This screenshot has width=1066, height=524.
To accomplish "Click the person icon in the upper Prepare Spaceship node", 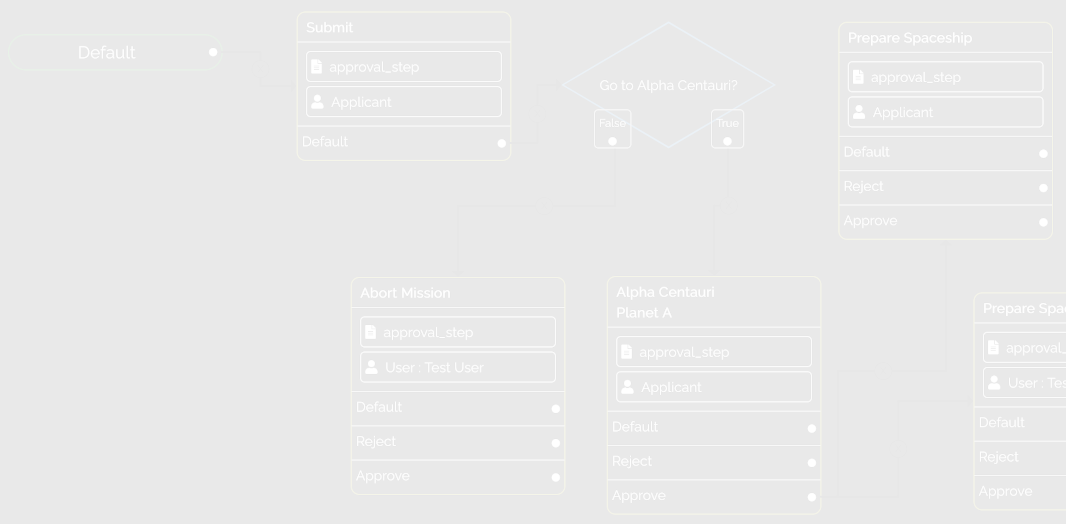I will coord(859,112).
